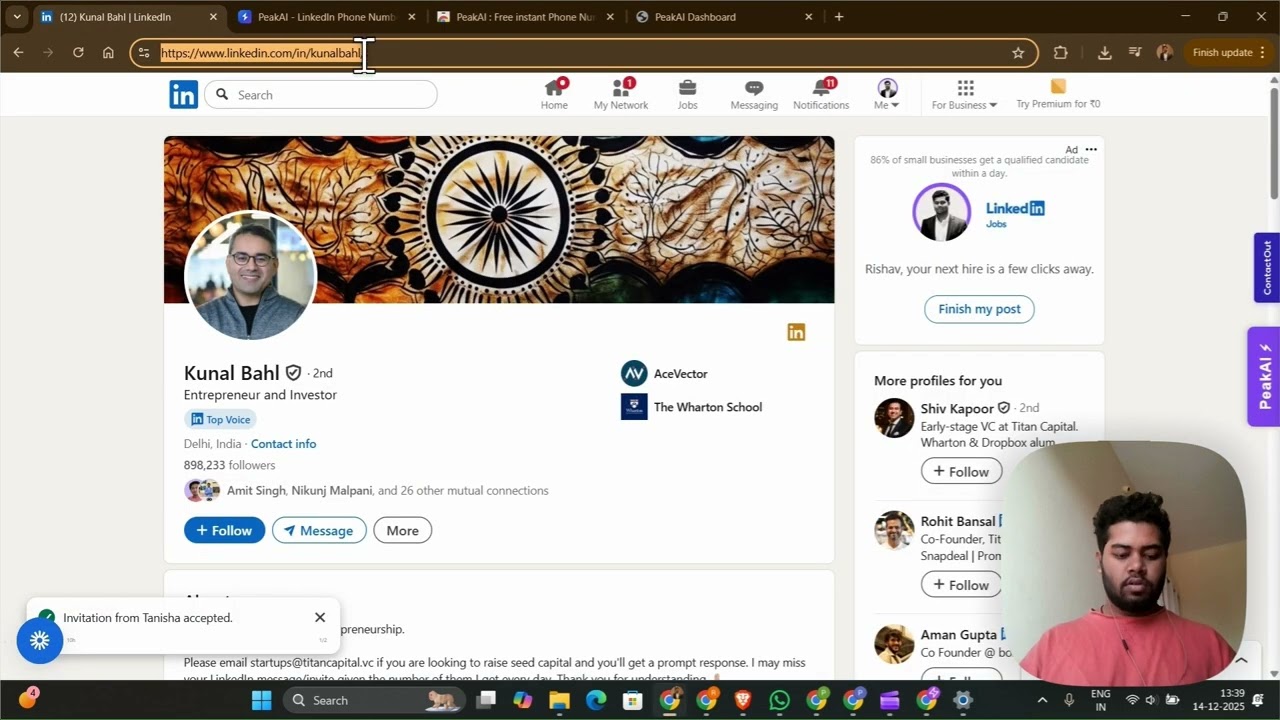
Task: Open browser home page icon
Action: pyautogui.click(x=108, y=53)
